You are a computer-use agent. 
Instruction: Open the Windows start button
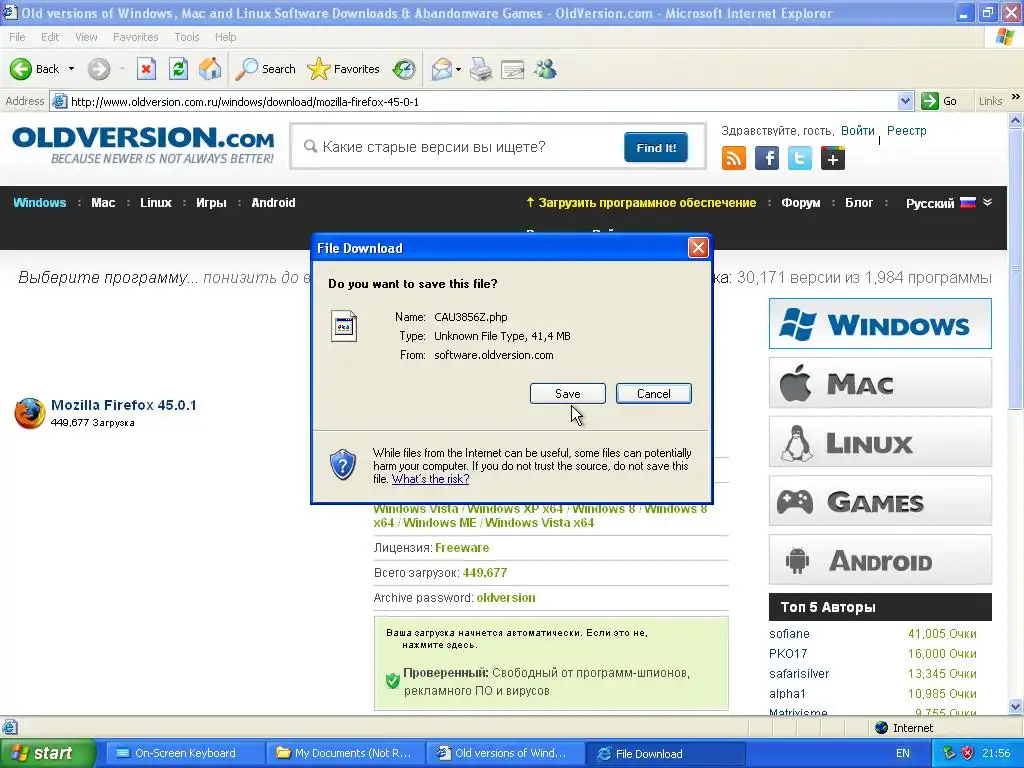[46, 753]
